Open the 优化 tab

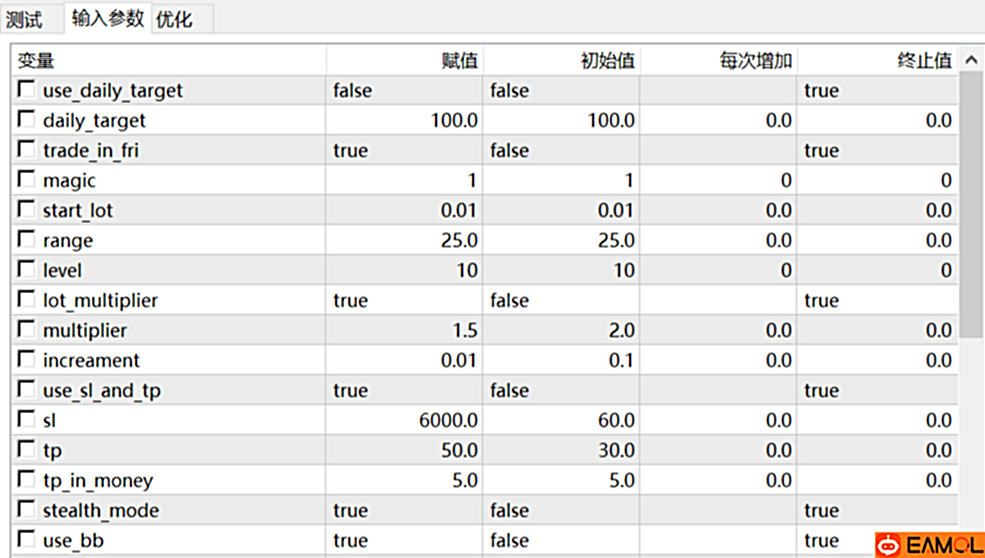click(x=174, y=19)
